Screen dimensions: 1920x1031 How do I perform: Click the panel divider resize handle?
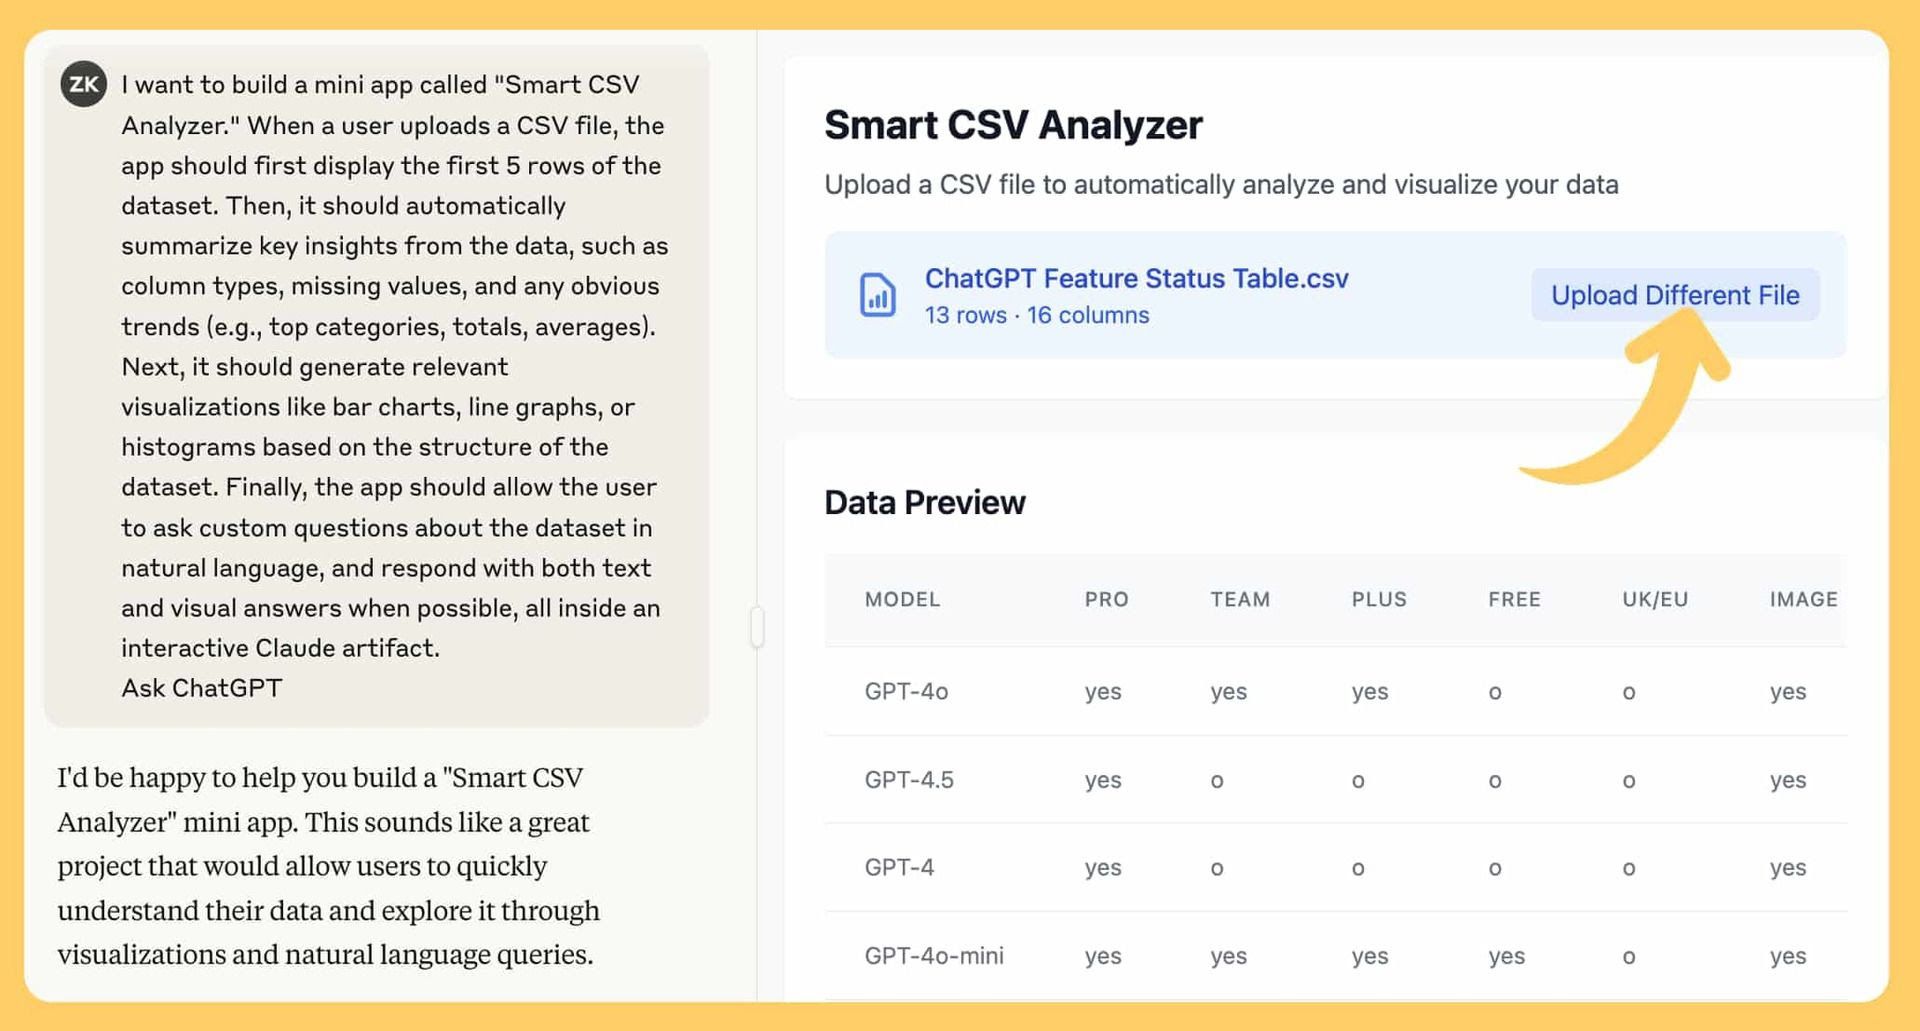tap(757, 627)
